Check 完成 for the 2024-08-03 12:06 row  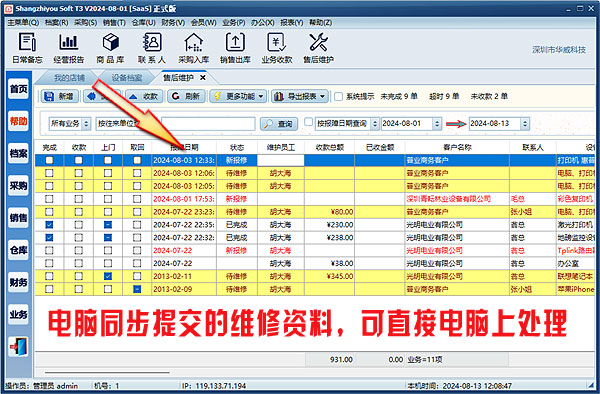click(x=49, y=173)
